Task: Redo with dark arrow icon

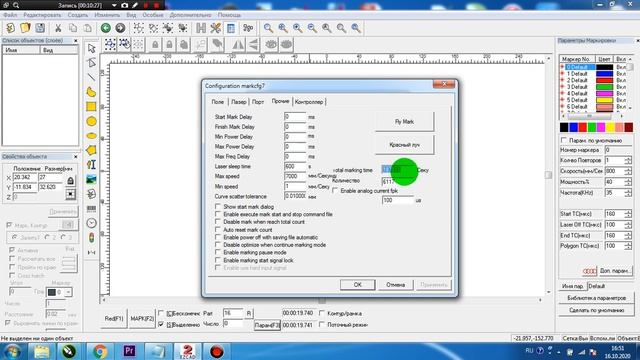Action: (x=120, y=28)
